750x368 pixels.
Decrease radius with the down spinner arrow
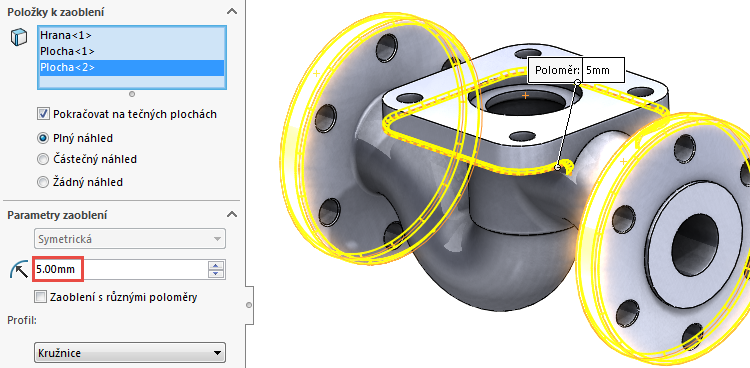tap(217, 274)
